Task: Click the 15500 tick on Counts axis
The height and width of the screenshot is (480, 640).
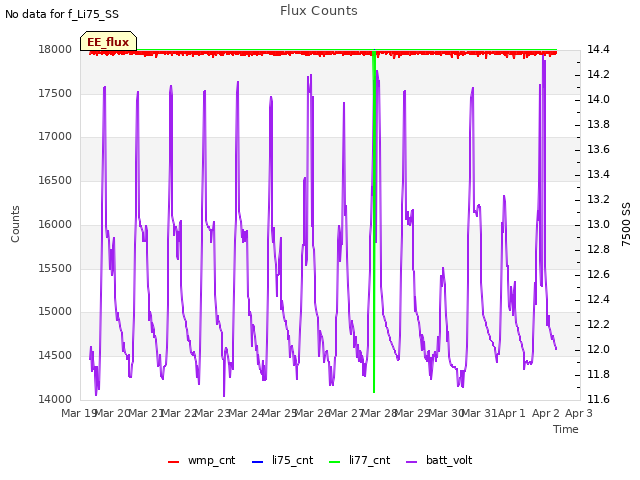Action: [x=55, y=269]
